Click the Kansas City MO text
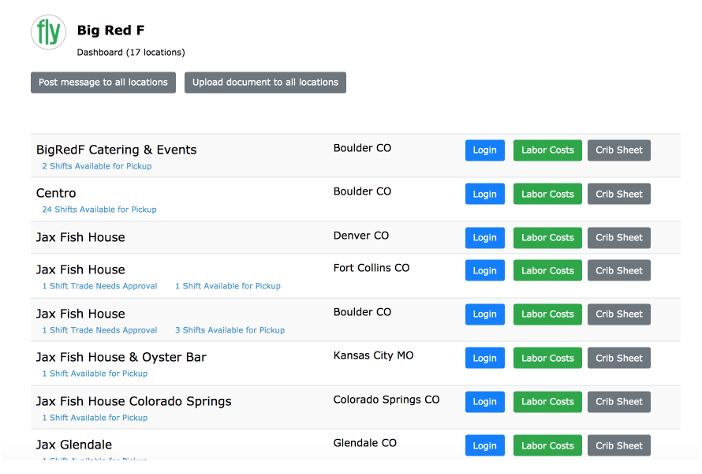 [373, 355]
